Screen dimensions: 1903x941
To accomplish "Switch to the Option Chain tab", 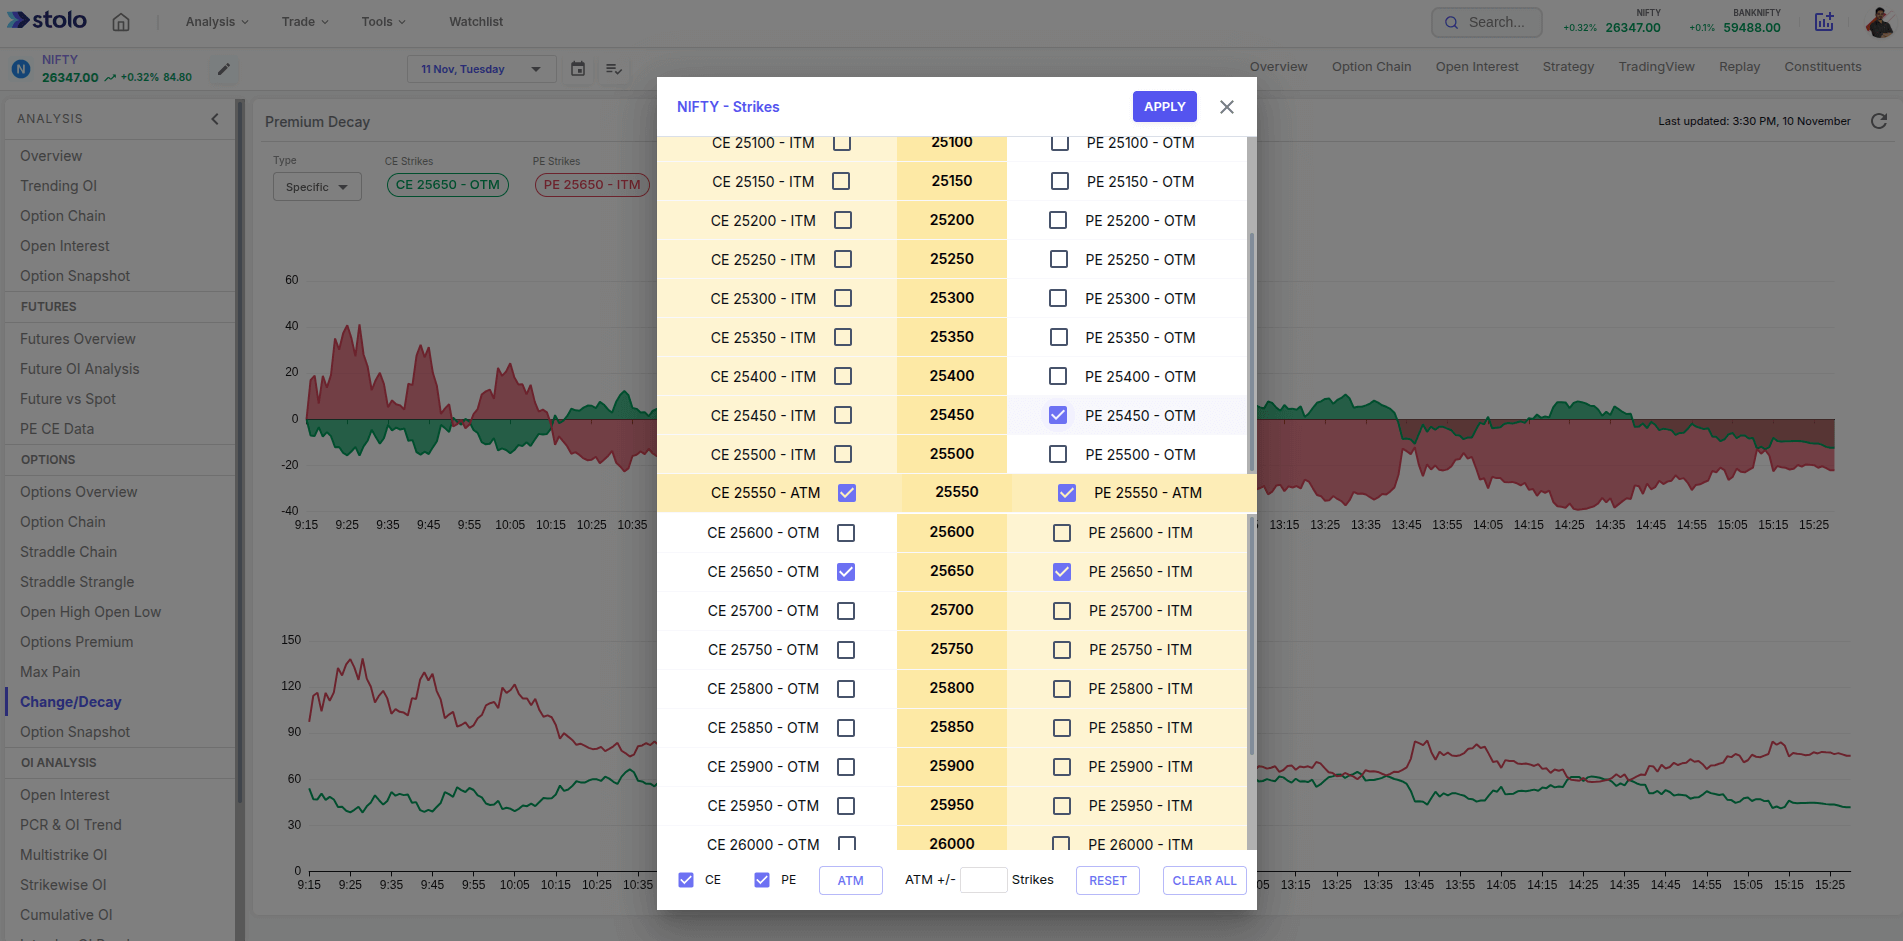I will (1371, 67).
